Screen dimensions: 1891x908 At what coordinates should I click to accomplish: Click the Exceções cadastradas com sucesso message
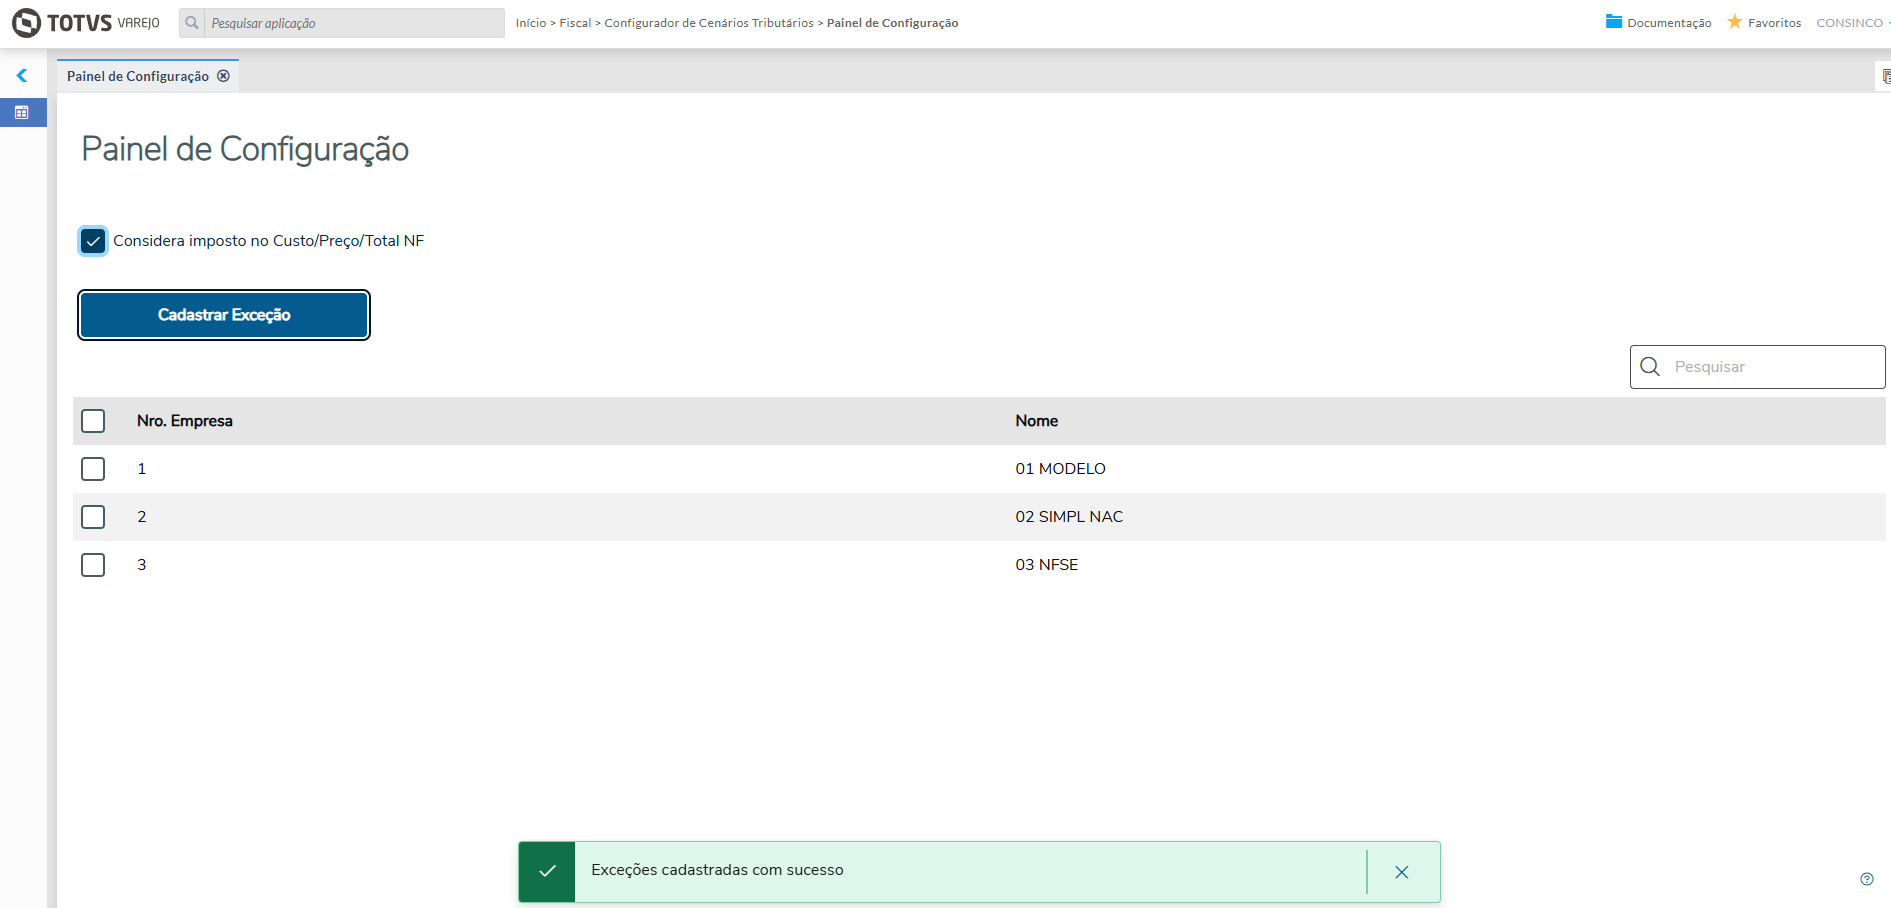pyautogui.click(x=717, y=870)
